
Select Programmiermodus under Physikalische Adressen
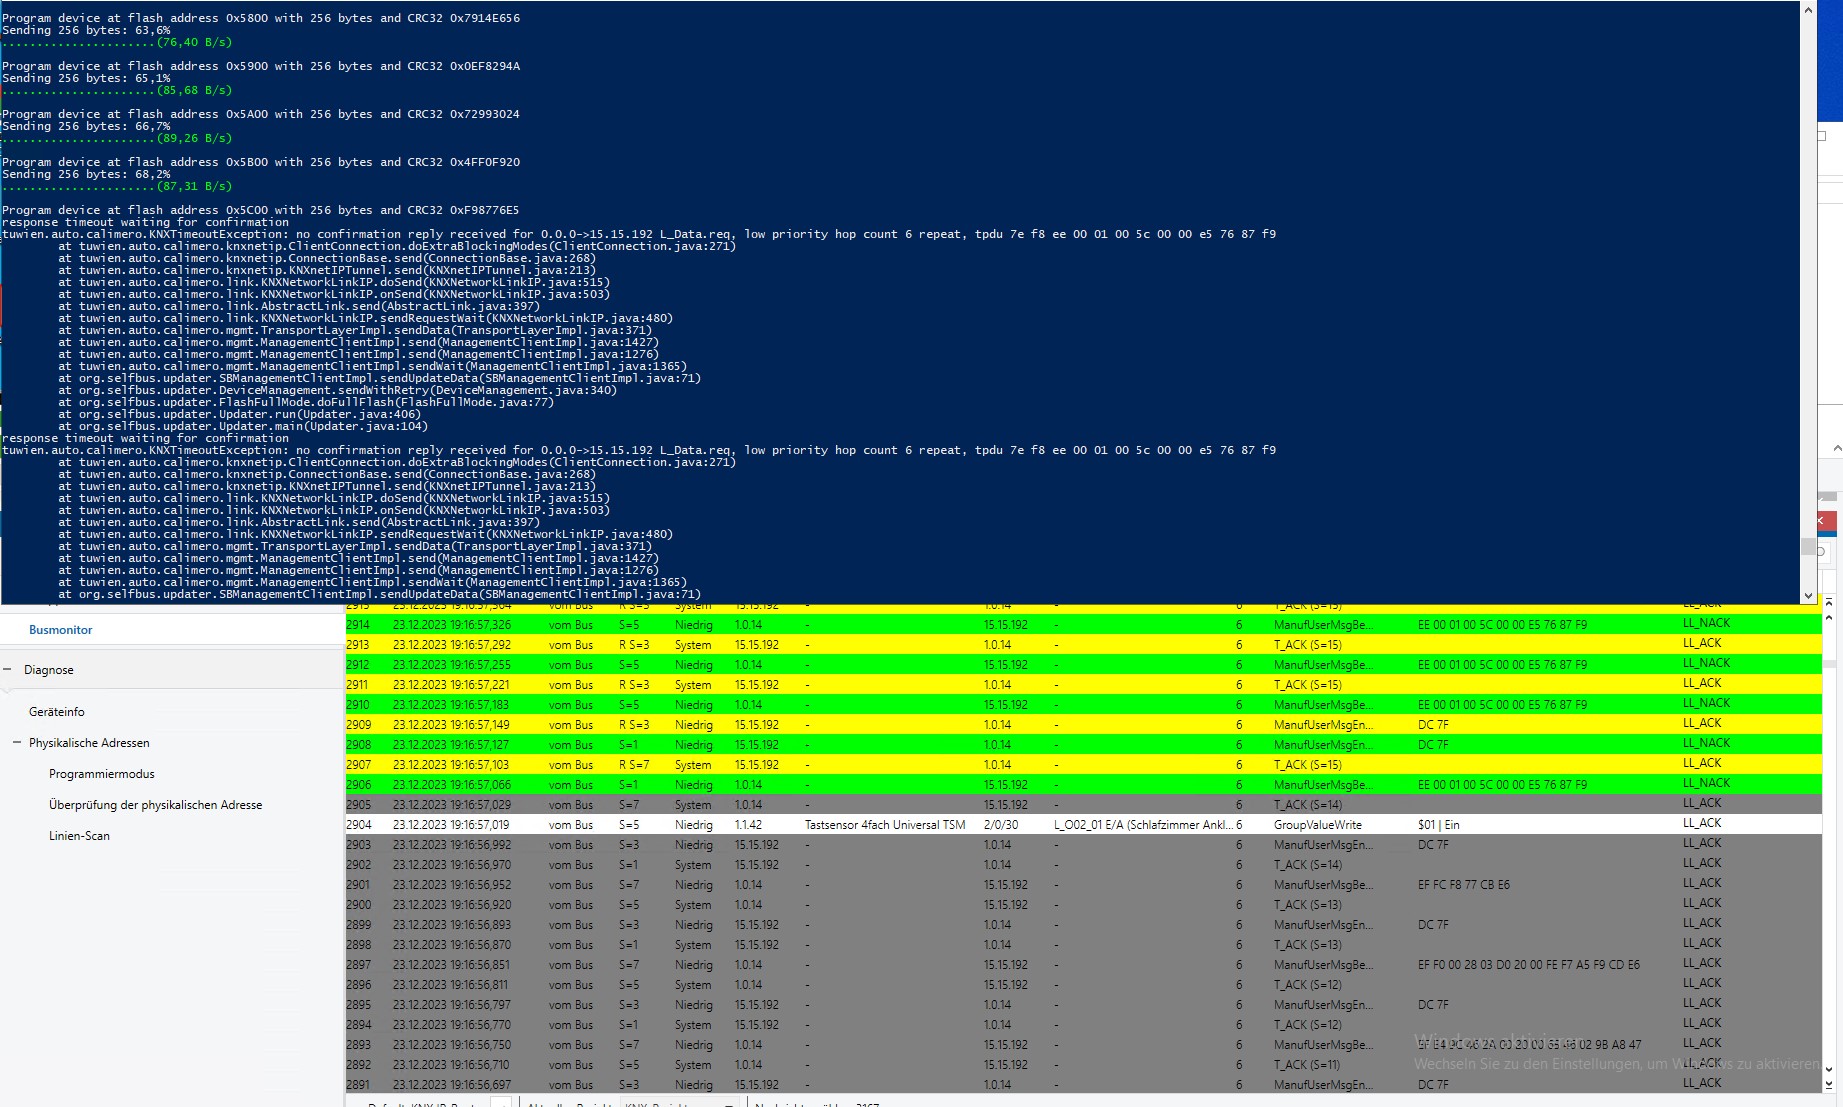102,774
